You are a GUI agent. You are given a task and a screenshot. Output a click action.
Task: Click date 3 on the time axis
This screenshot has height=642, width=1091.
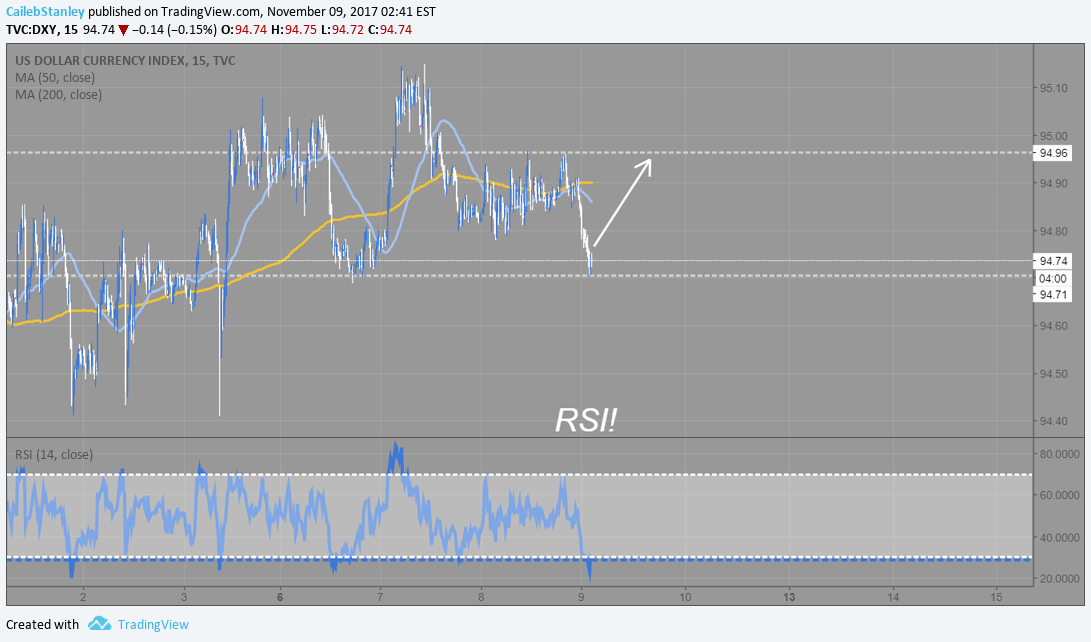(184, 597)
